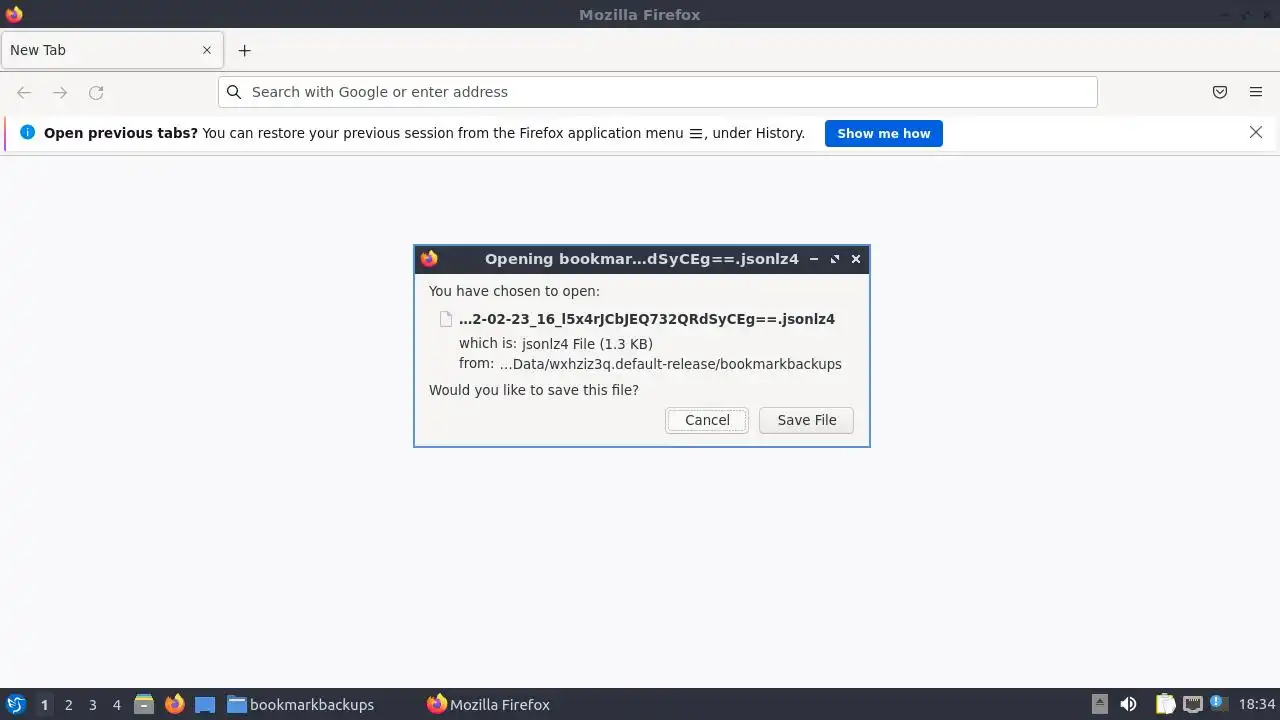1280x720 pixels.
Task: Open the network status tray icon
Action: click(1193, 705)
